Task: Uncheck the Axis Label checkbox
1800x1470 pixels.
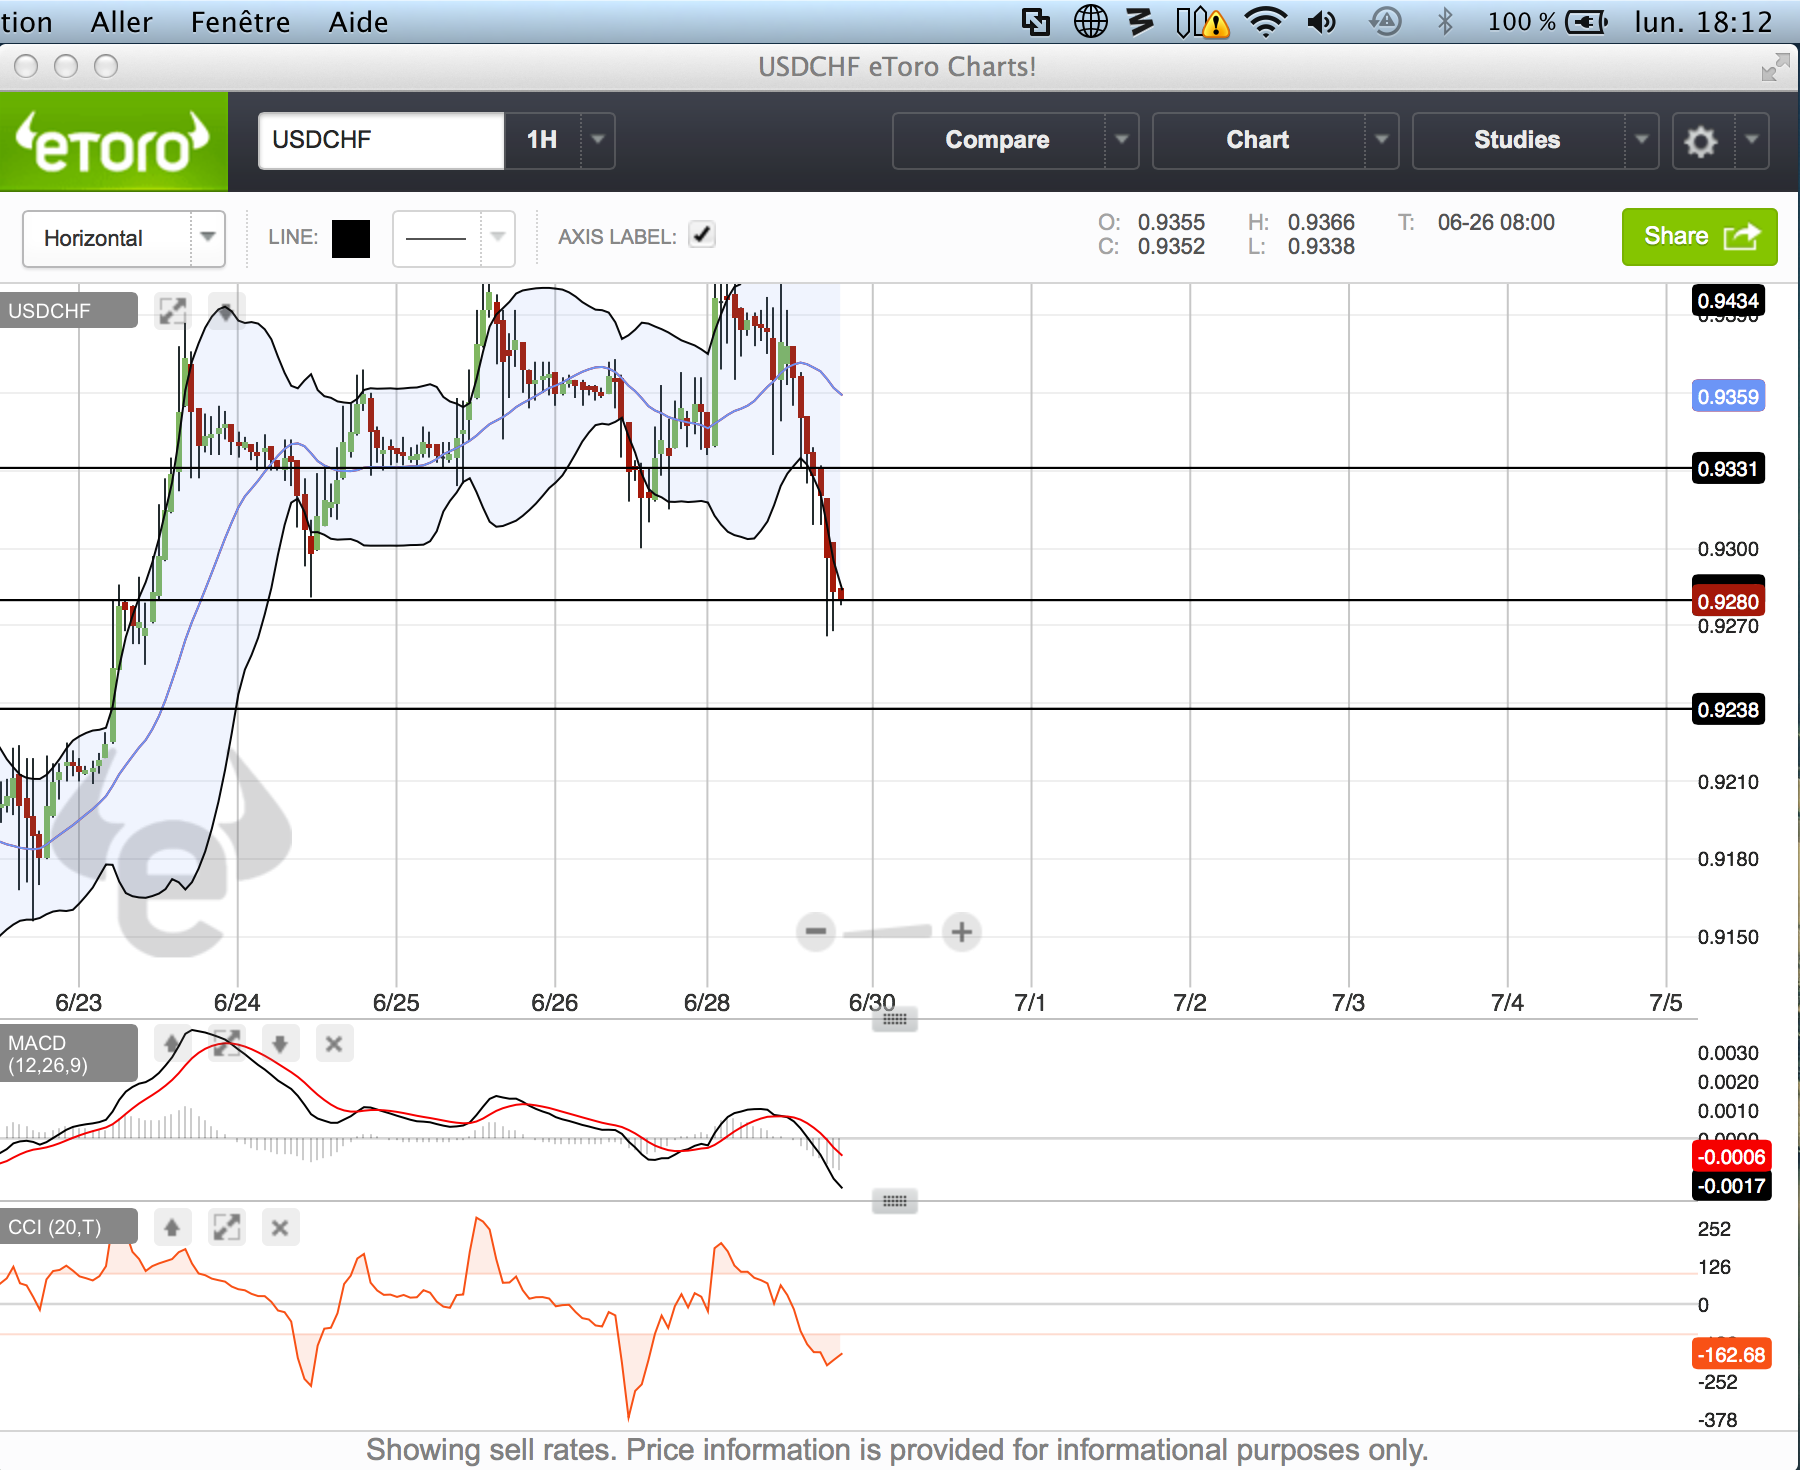Action: (x=702, y=235)
